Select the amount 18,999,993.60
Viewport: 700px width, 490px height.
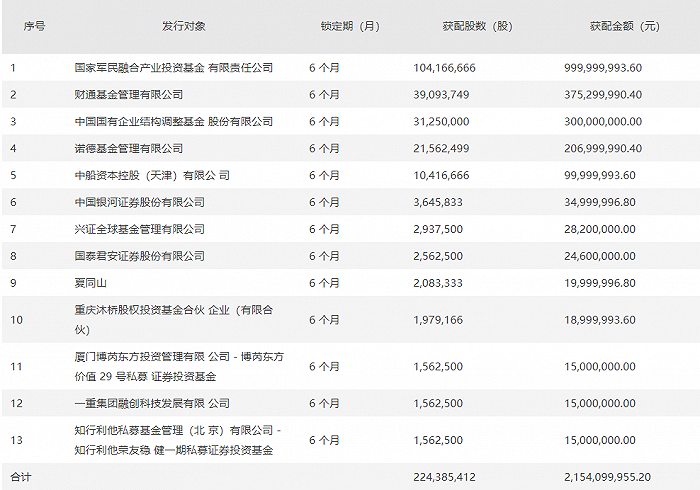(x=600, y=320)
